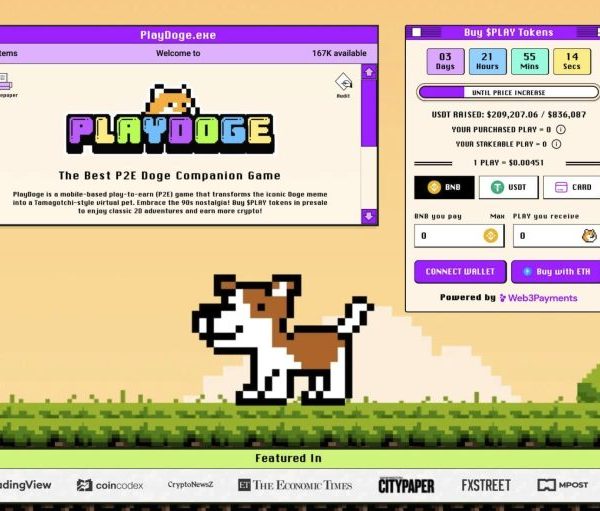Click the Until Price Increase progress bar
Viewport: 600px width, 511px height.
(508, 92)
